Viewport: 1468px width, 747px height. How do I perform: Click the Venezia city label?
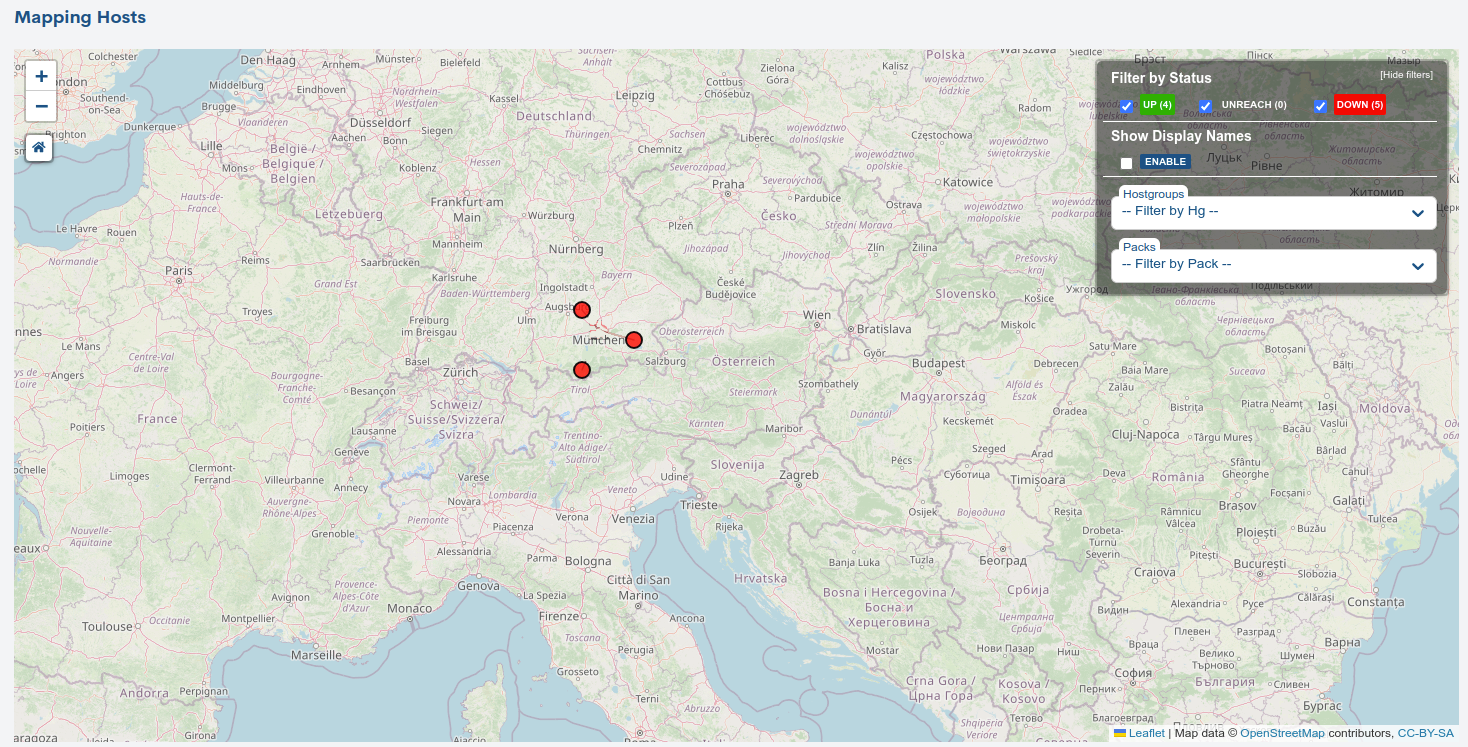tap(633, 519)
